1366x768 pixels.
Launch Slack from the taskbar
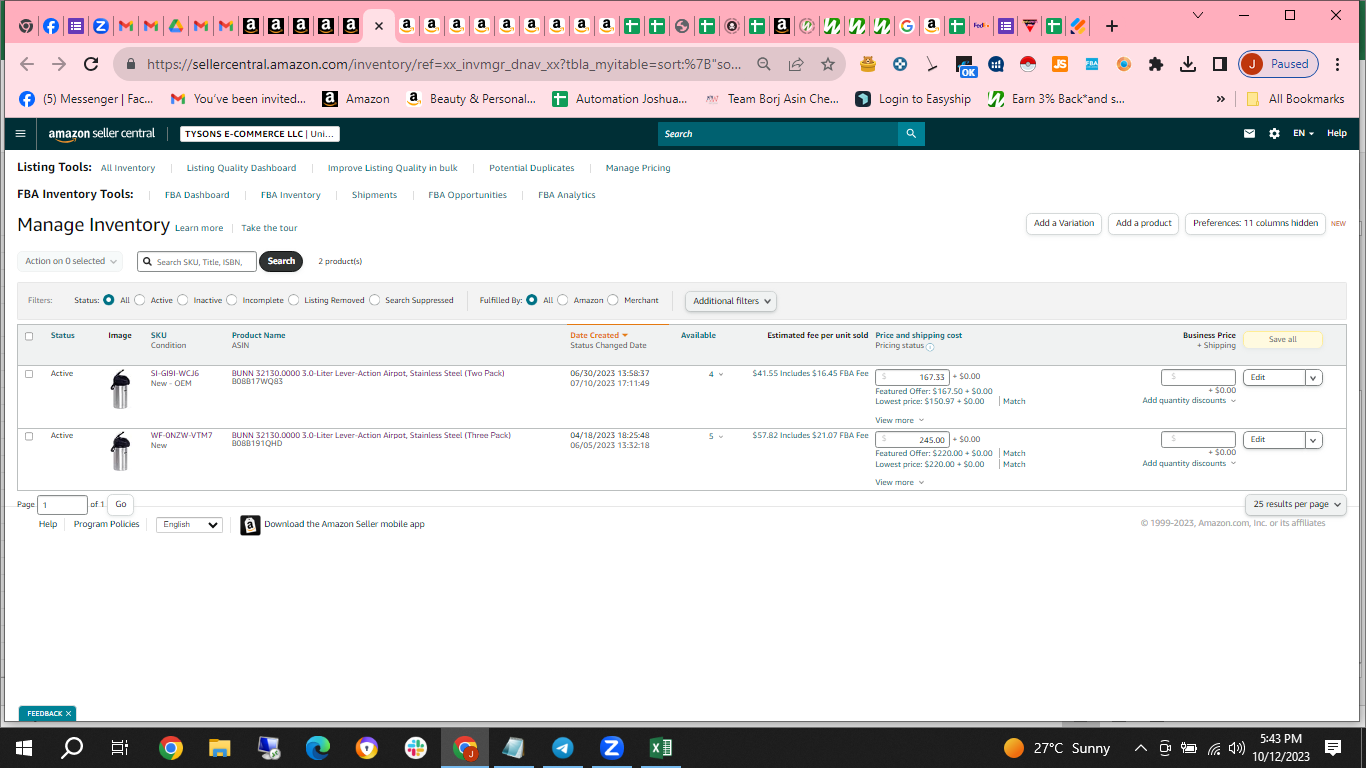(415, 747)
